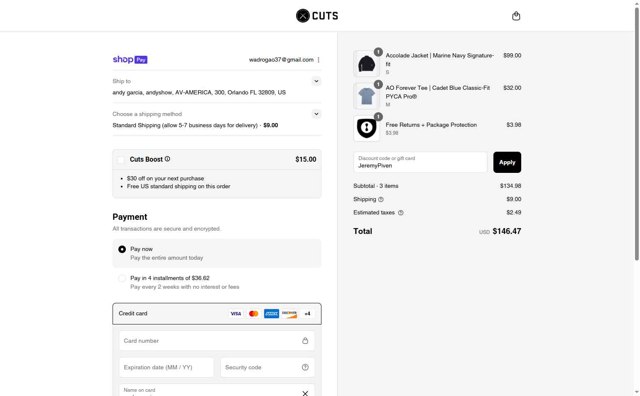Click the Payment section heading
The width and height of the screenshot is (640, 396).
pos(130,217)
